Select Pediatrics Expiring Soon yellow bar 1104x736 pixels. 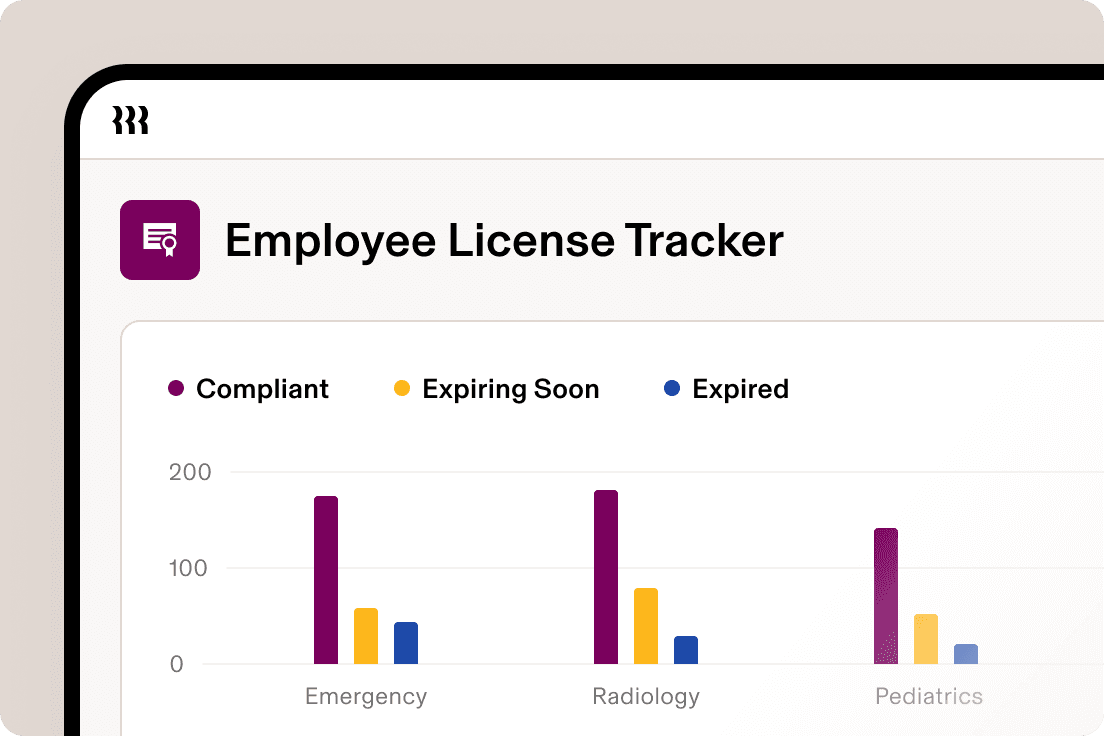pos(926,639)
